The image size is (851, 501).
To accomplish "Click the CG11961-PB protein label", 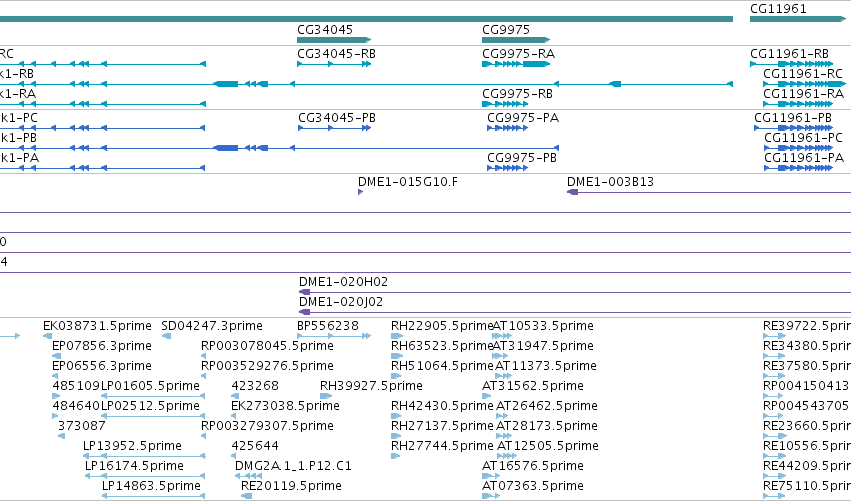I will [x=793, y=118].
